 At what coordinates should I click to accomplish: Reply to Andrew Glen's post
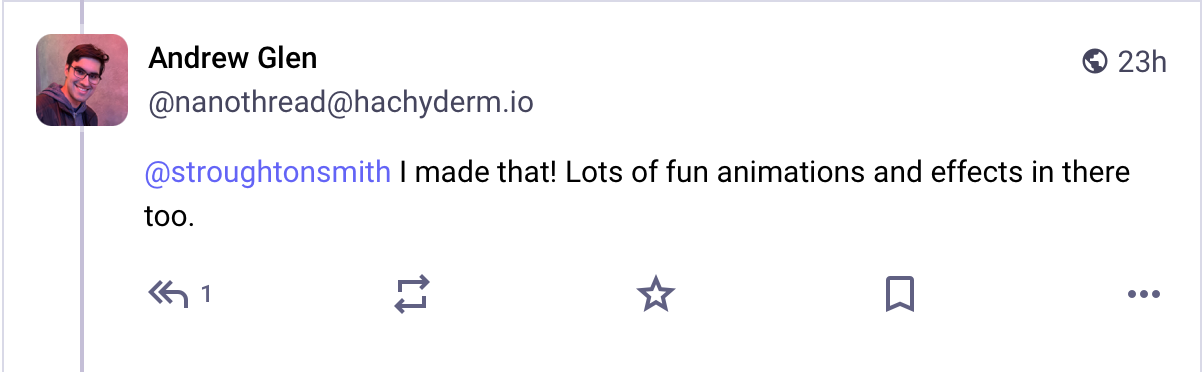pyautogui.click(x=168, y=294)
